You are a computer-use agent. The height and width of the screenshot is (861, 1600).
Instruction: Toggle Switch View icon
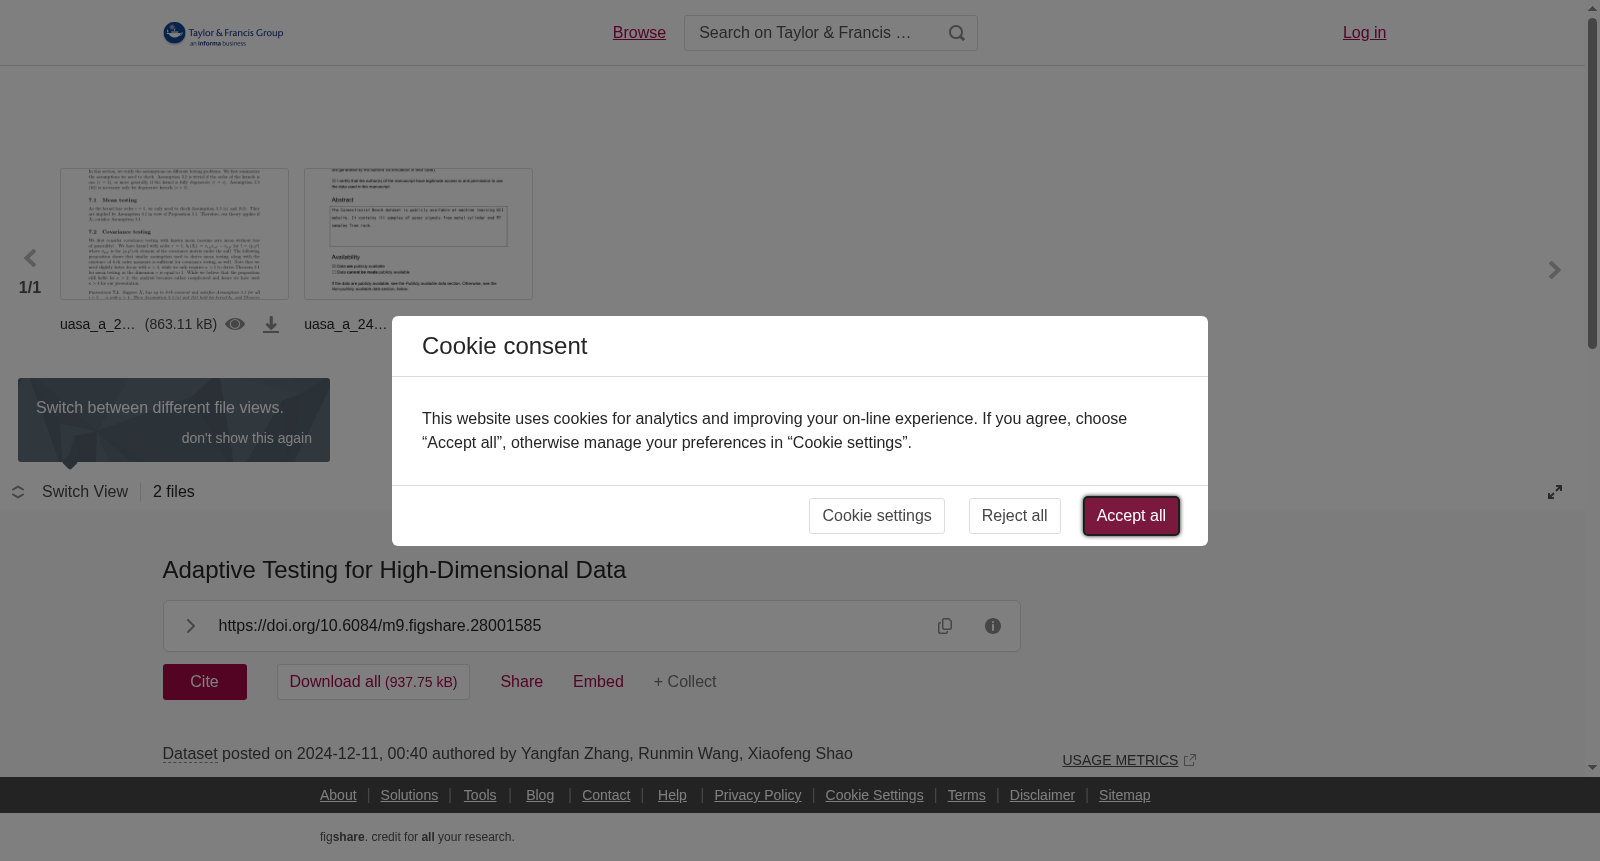(18, 492)
